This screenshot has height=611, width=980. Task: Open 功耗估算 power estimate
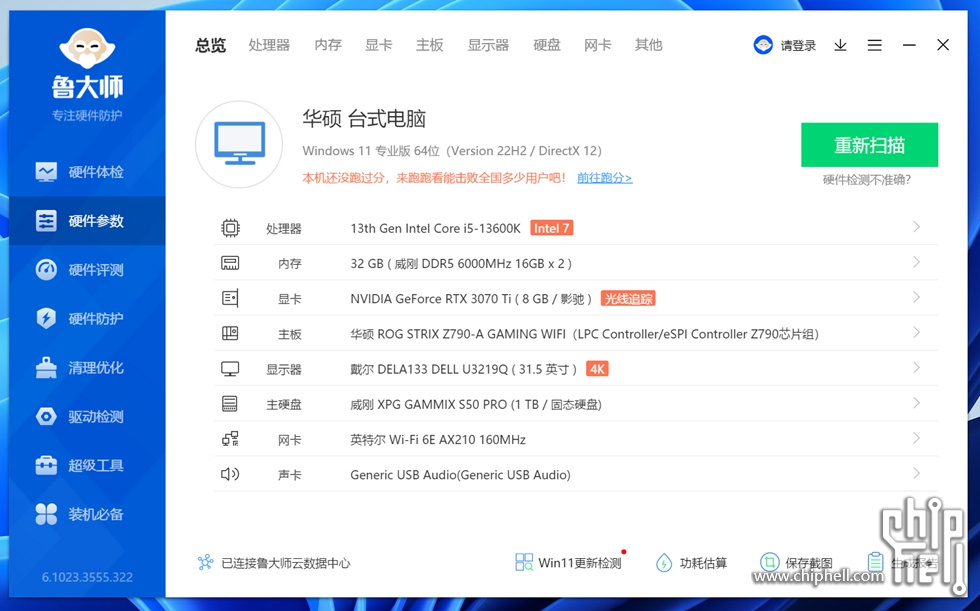point(691,563)
